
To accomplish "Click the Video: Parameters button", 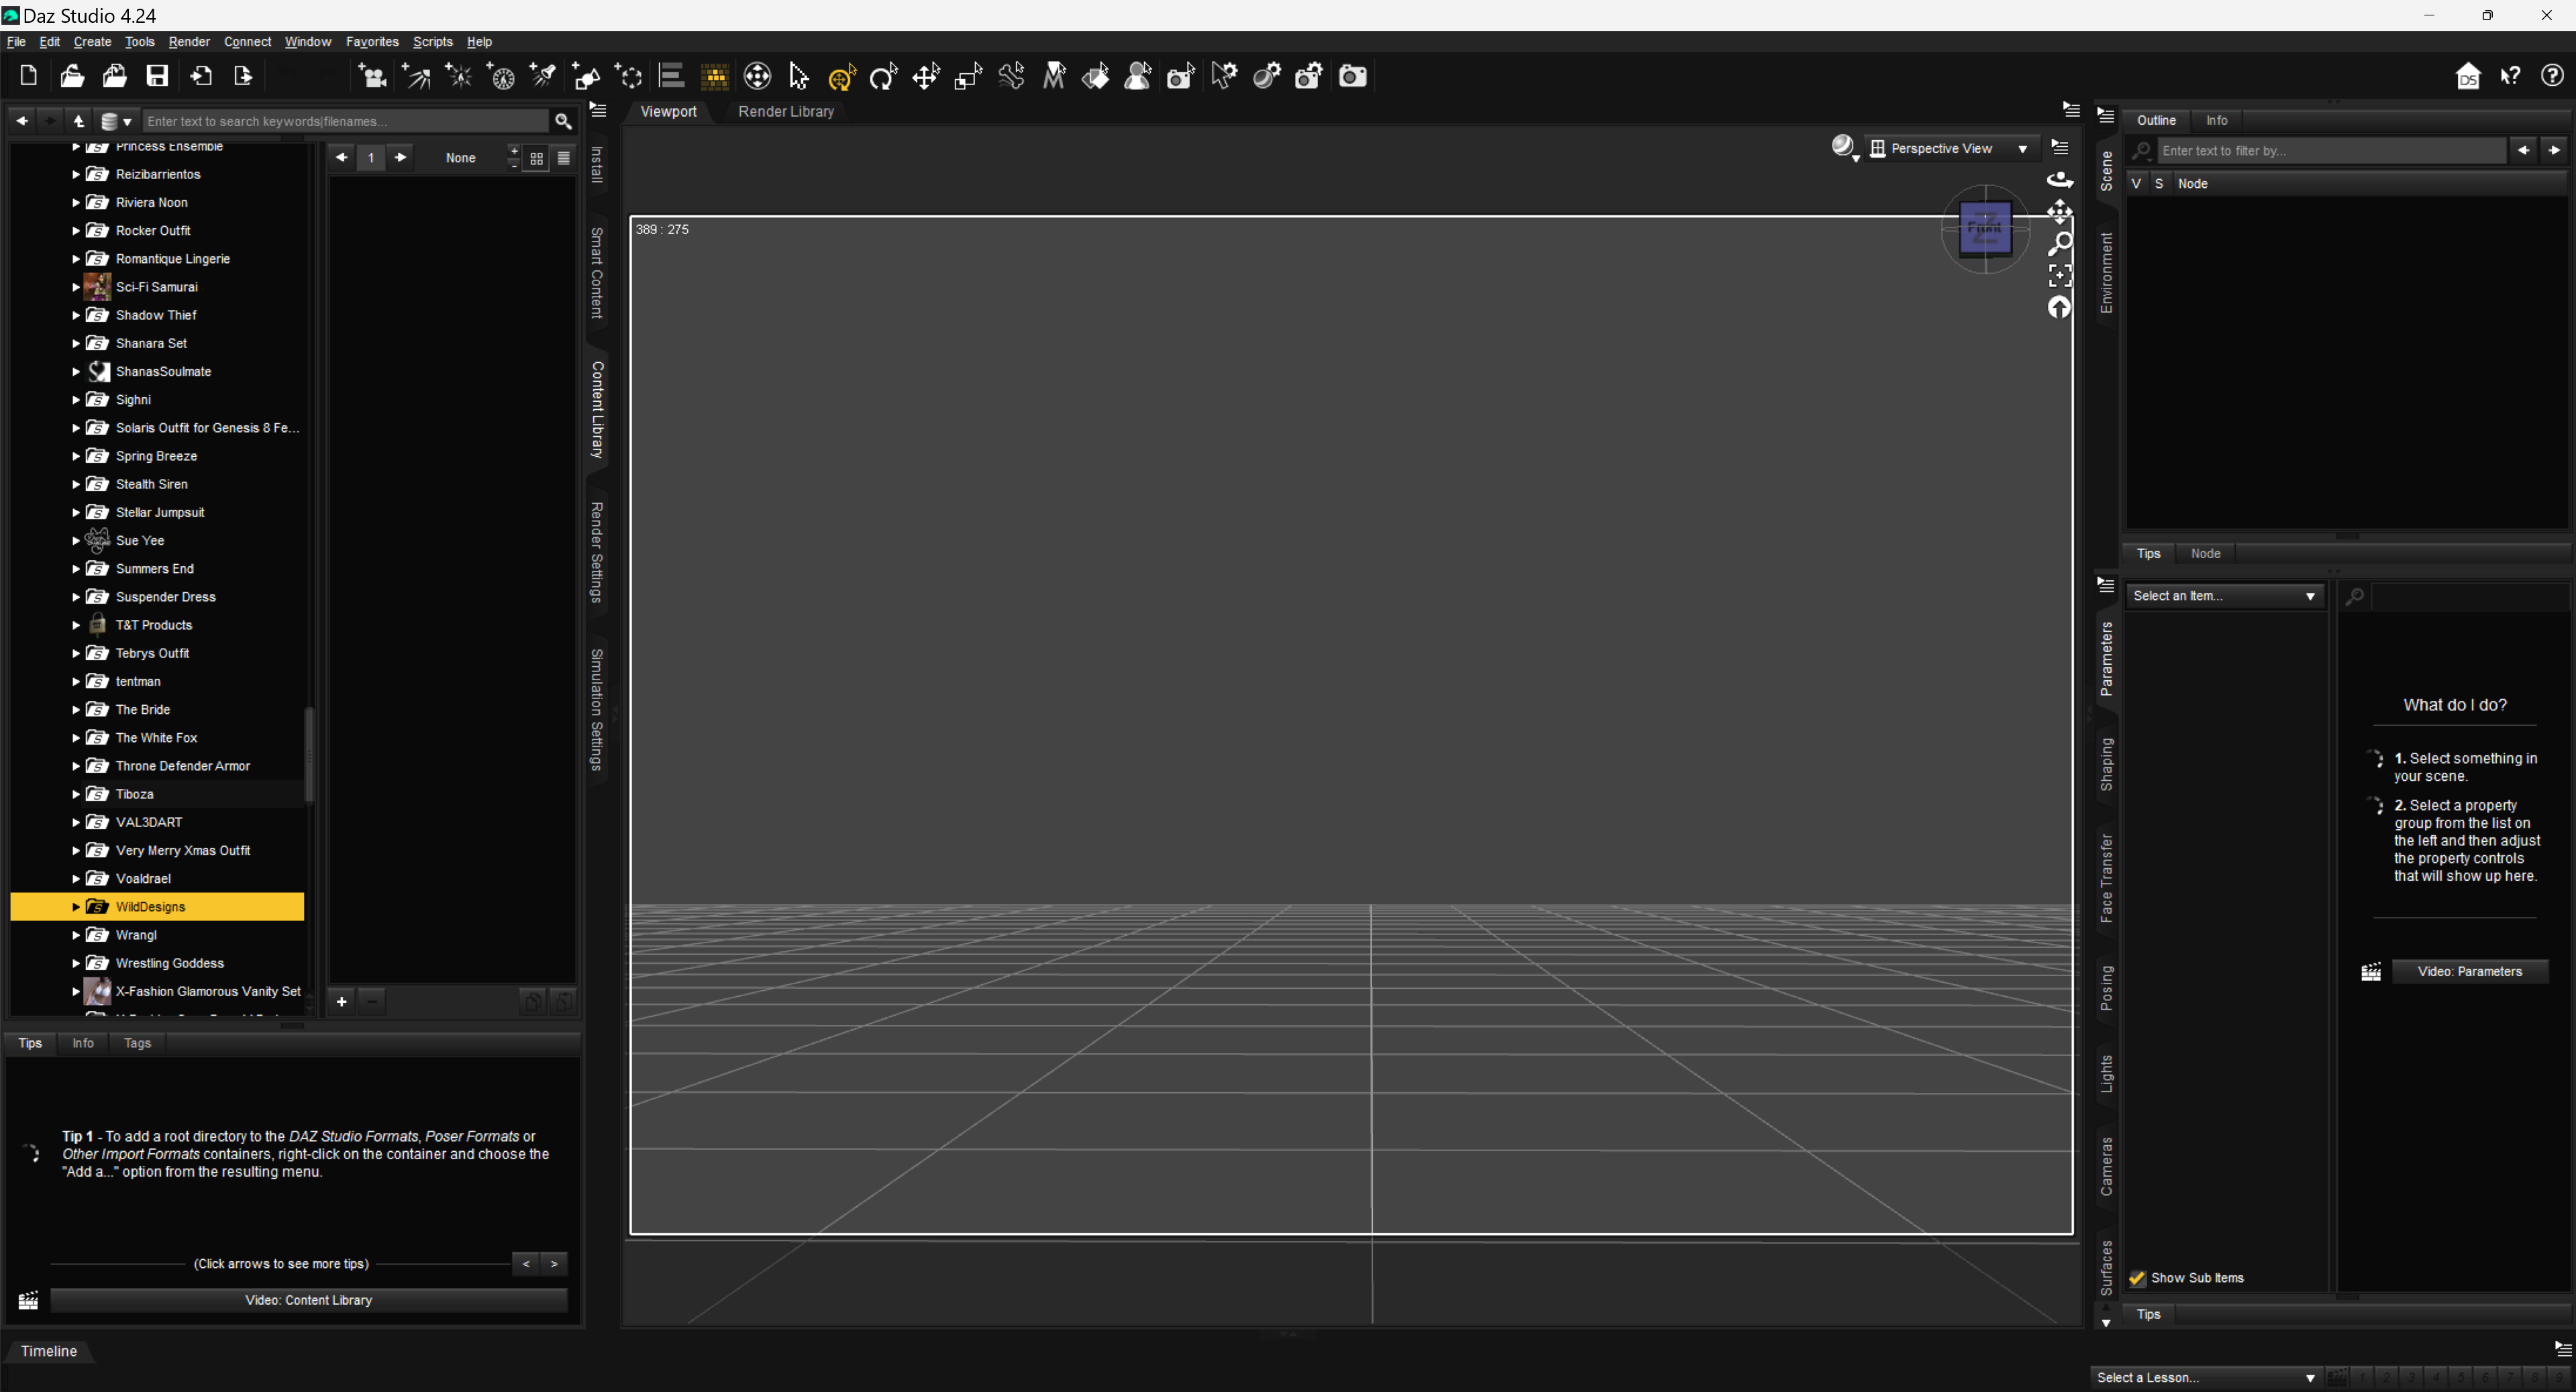I will coord(2469,972).
